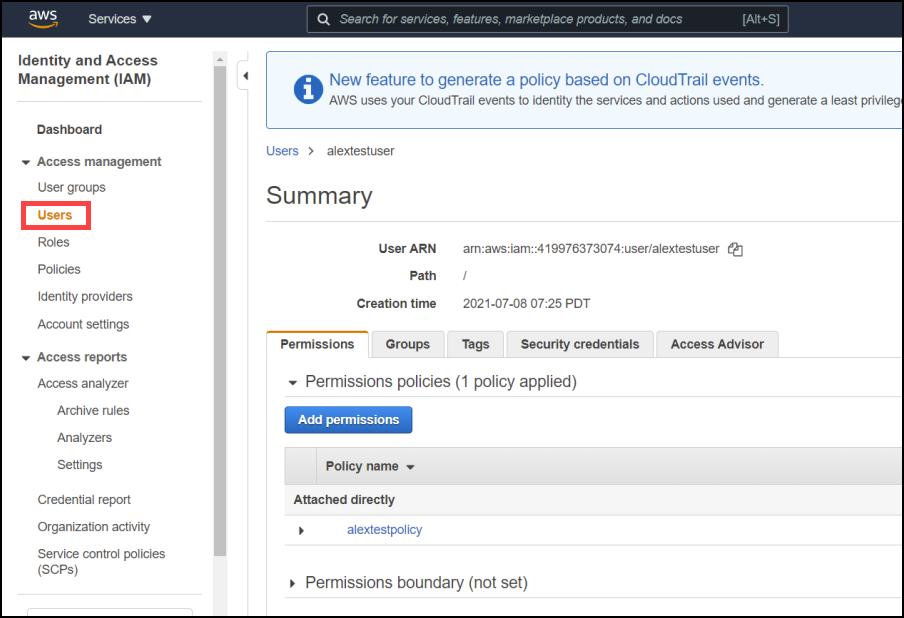This screenshot has width=904, height=618.
Task: Select Users in the sidebar
Action: [55, 215]
